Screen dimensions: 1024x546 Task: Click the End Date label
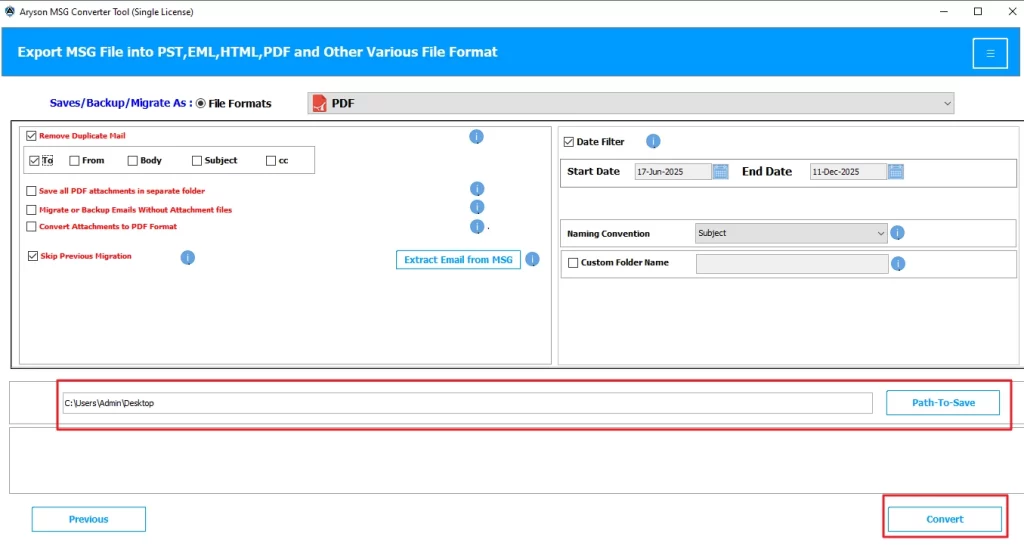[767, 171]
